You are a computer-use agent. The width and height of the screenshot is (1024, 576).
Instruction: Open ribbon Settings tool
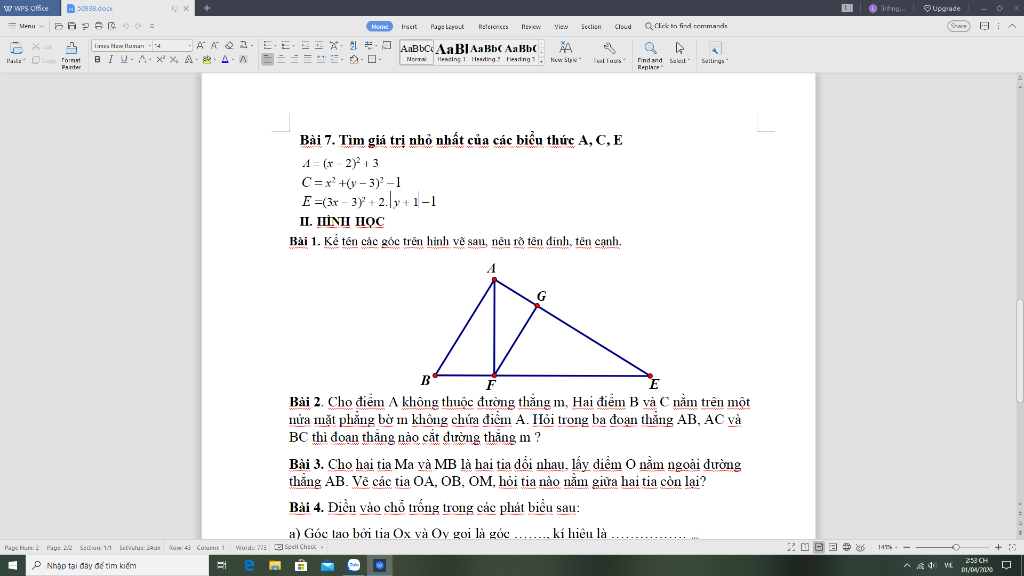coord(714,52)
